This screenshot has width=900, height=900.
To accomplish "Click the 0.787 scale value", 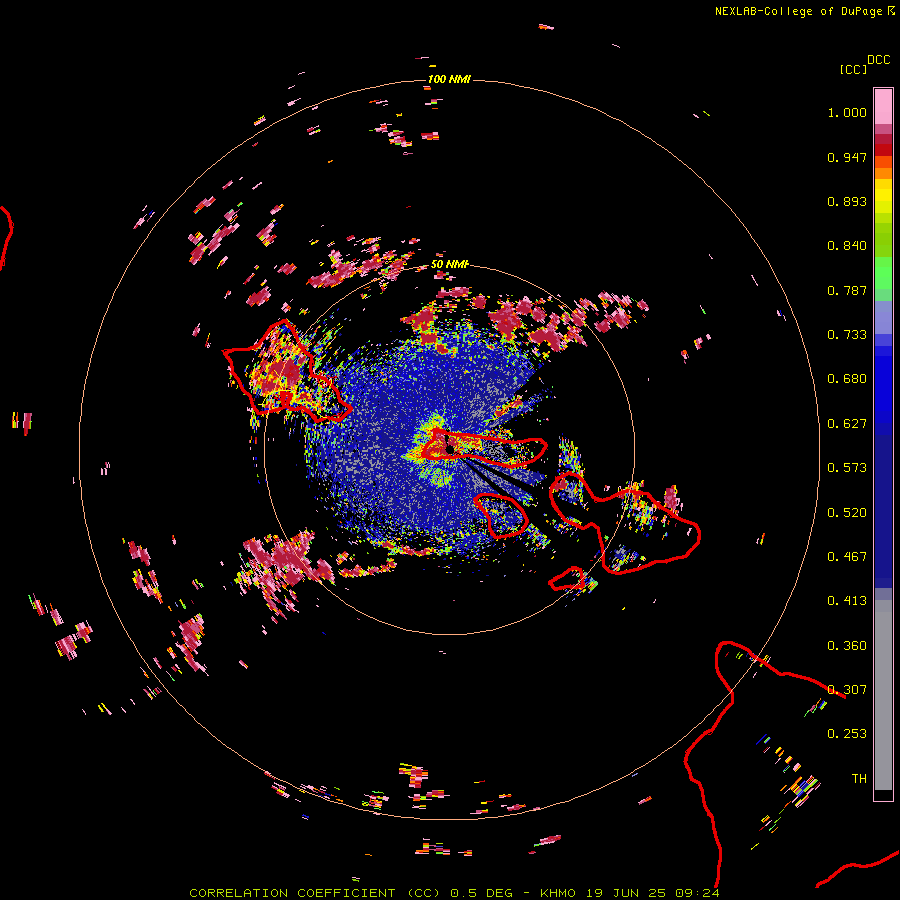I will (x=847, y=290).
